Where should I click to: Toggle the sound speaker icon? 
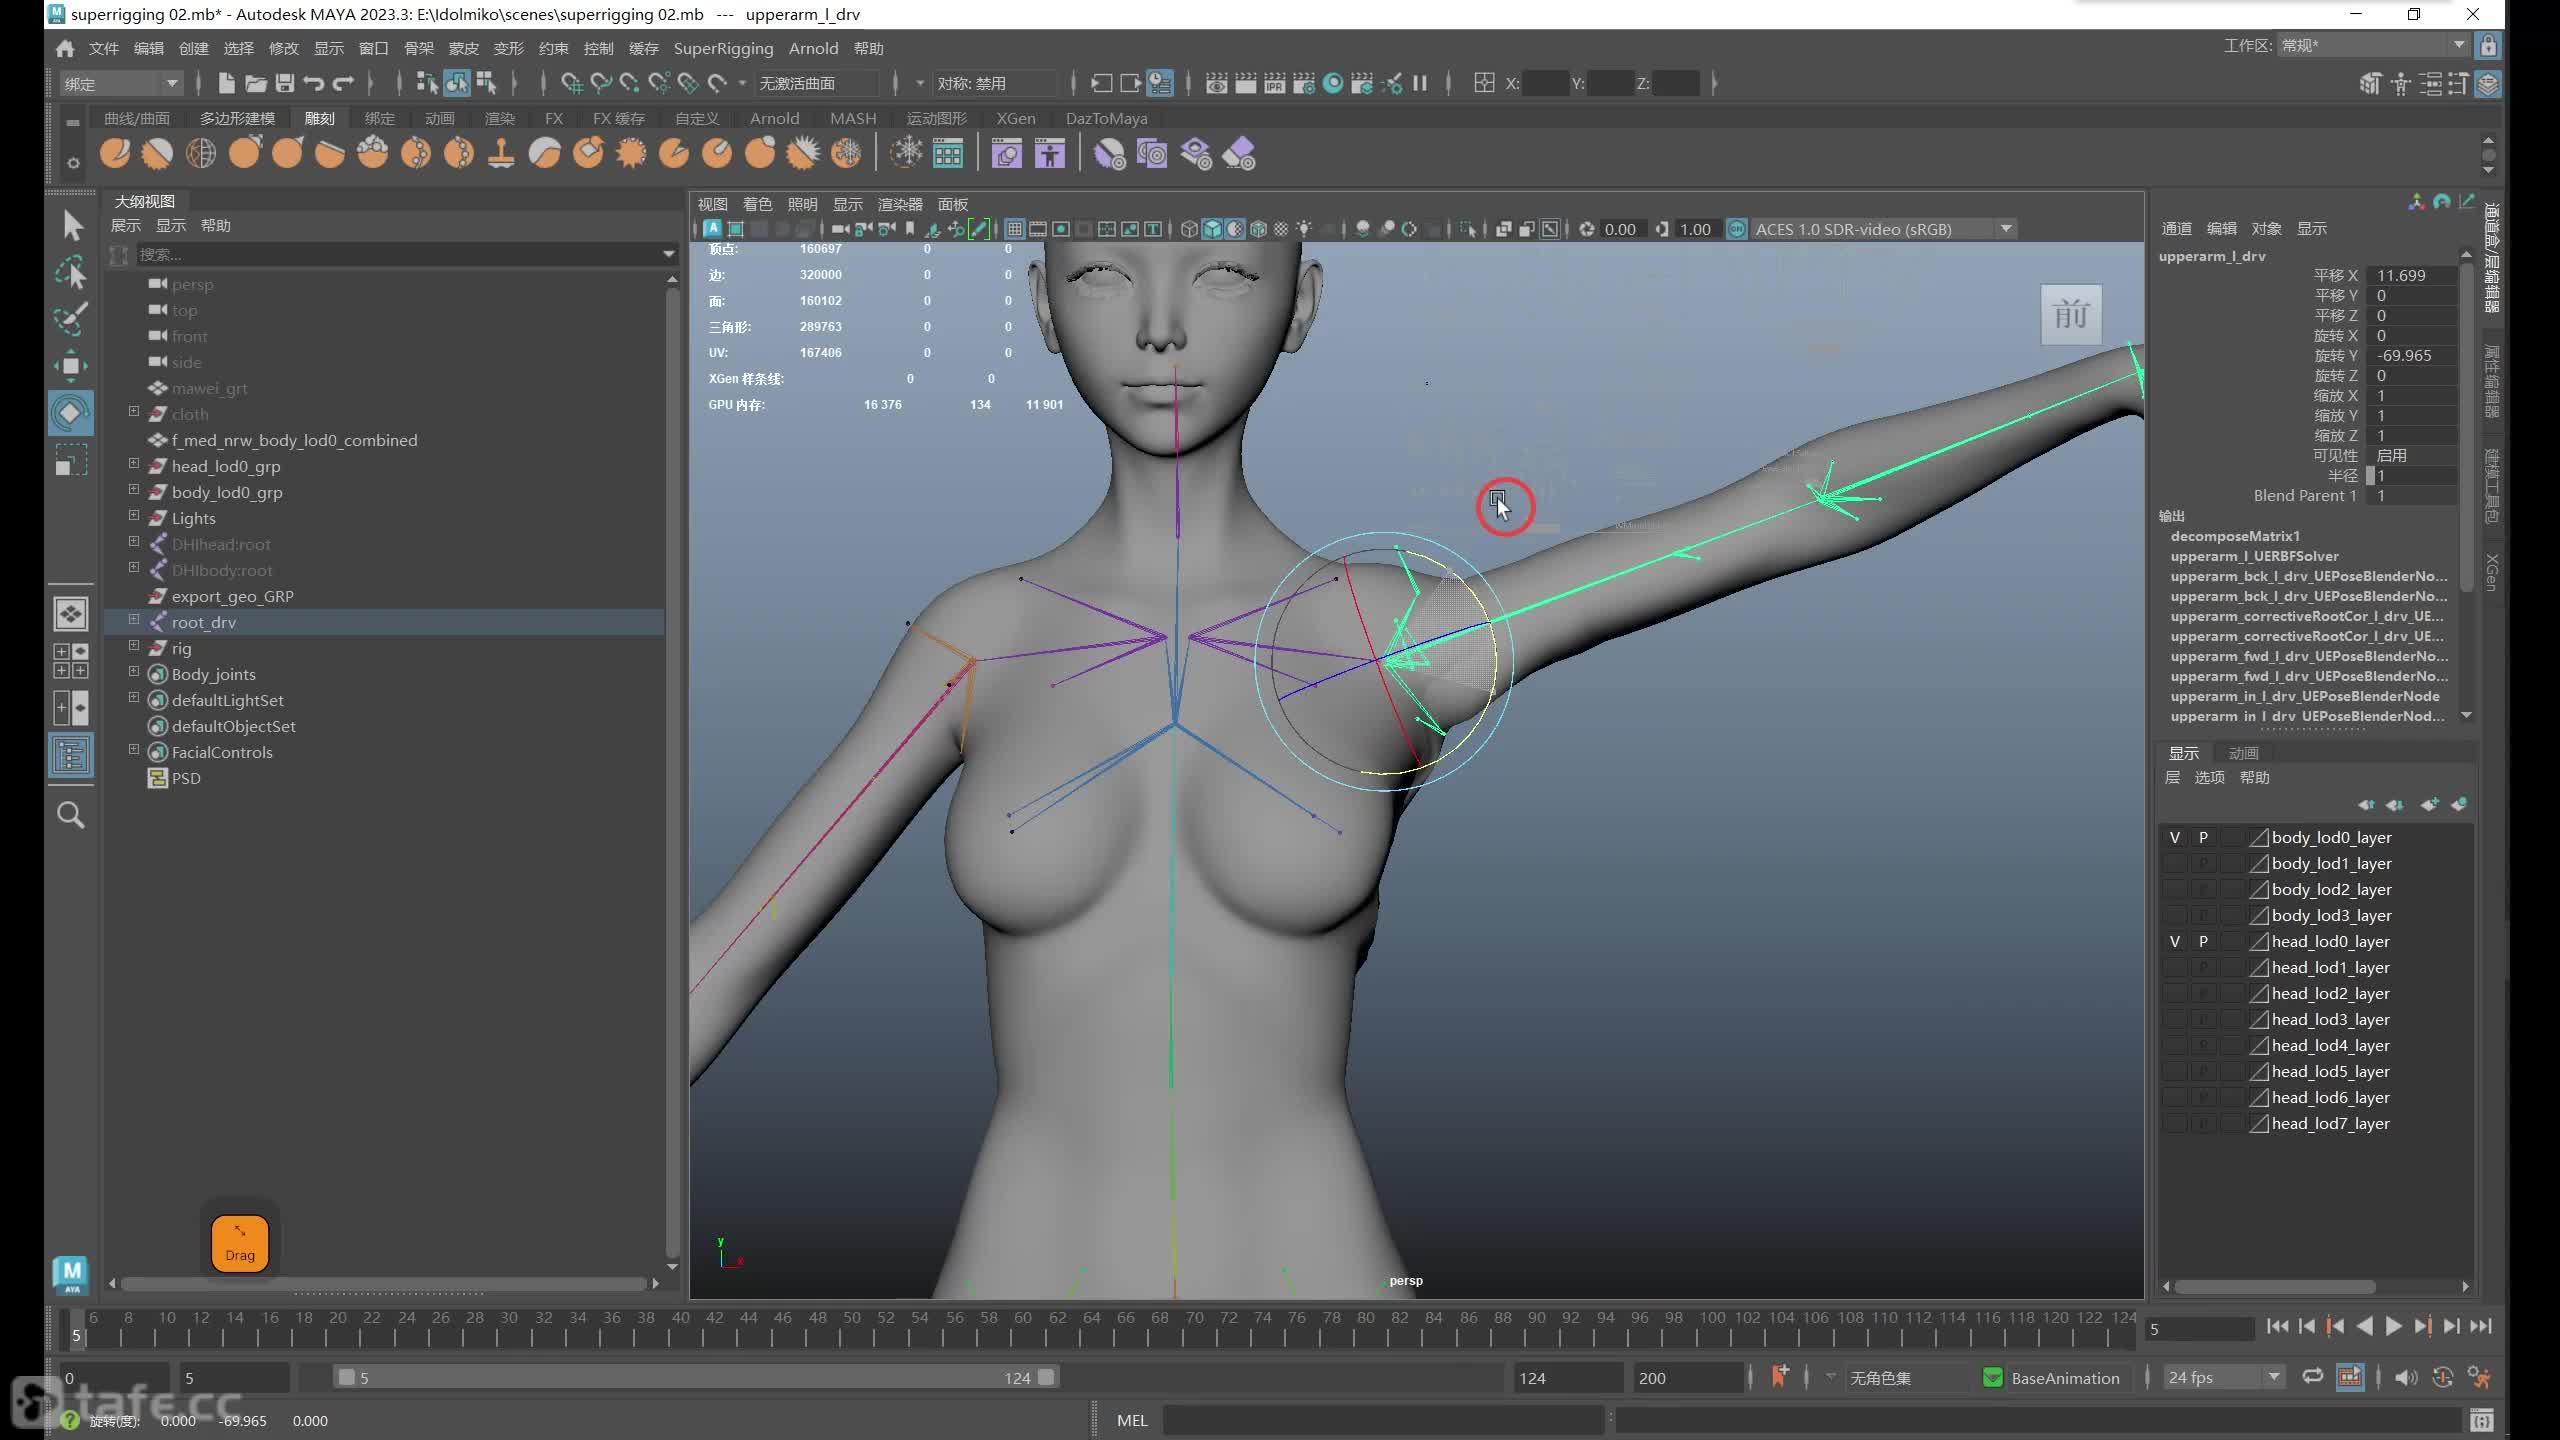[2406, 1377]
